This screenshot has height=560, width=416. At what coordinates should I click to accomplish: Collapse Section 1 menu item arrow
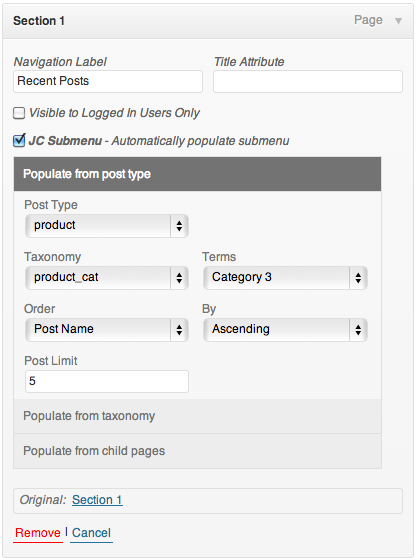click(398, 21)
